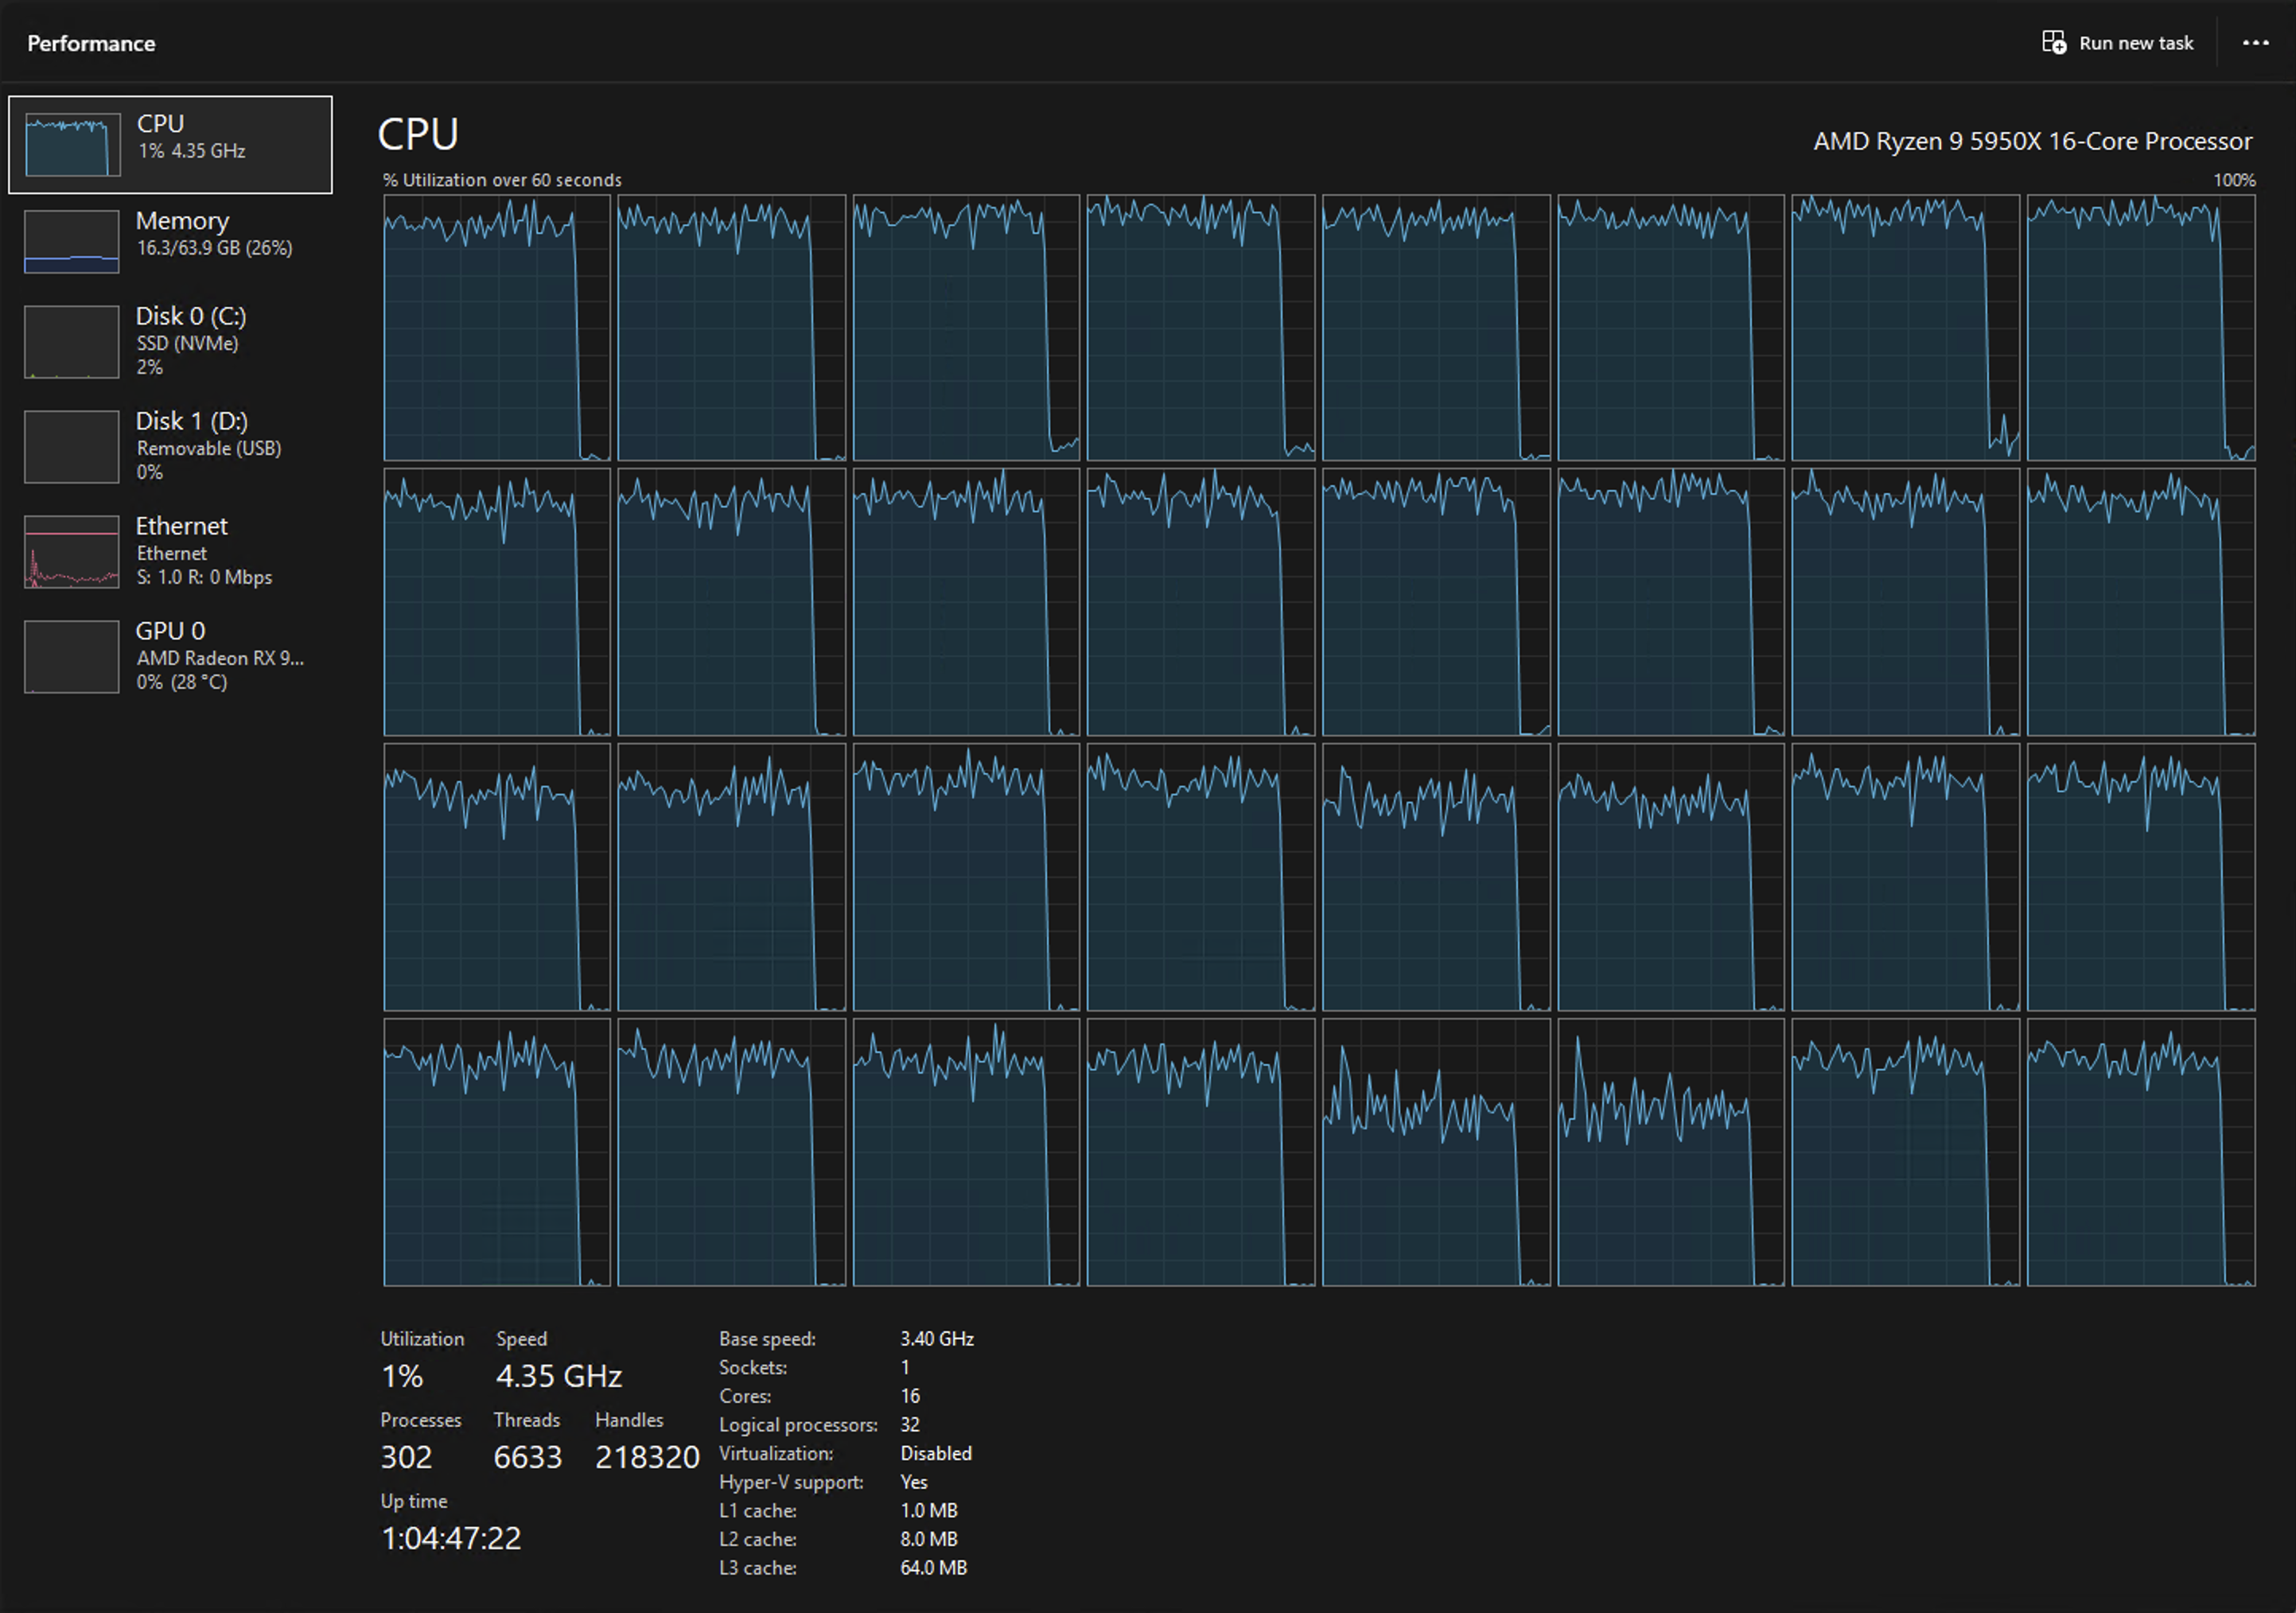Open the GPU 0 performance panel

click(170, 655)
